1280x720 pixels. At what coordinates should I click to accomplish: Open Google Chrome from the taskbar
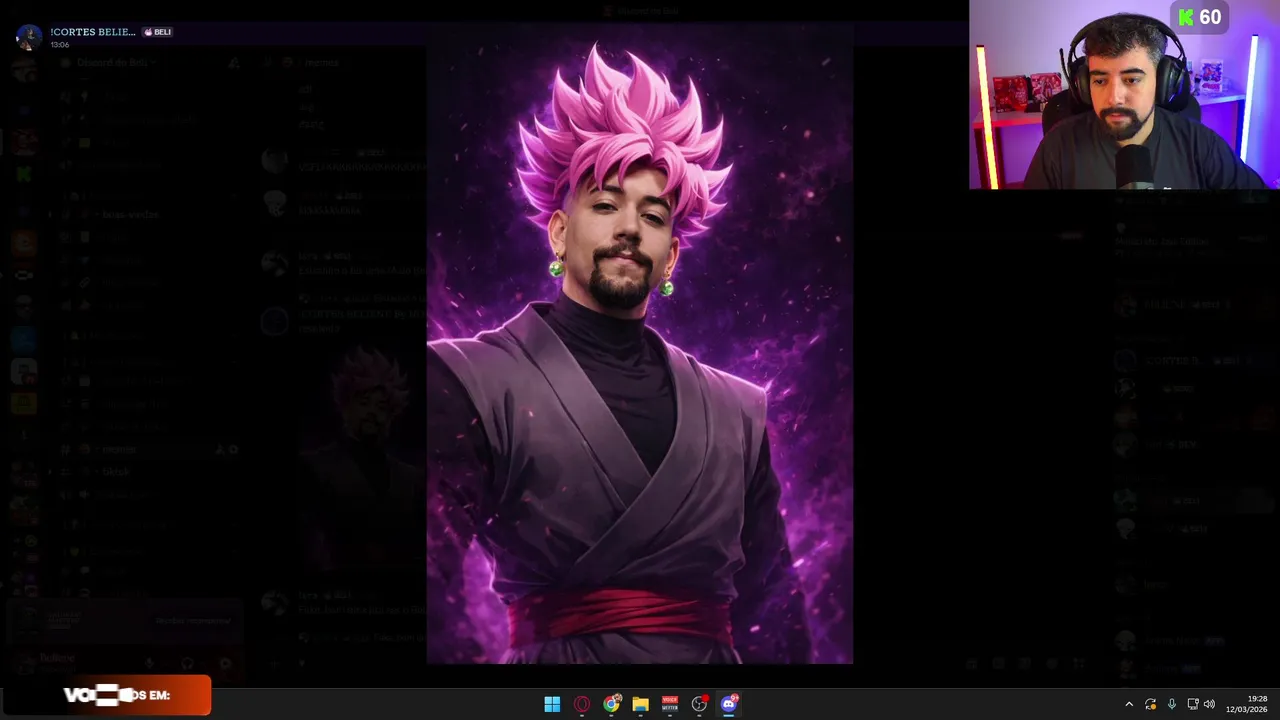pyautogui.click(x=611, y=704)
